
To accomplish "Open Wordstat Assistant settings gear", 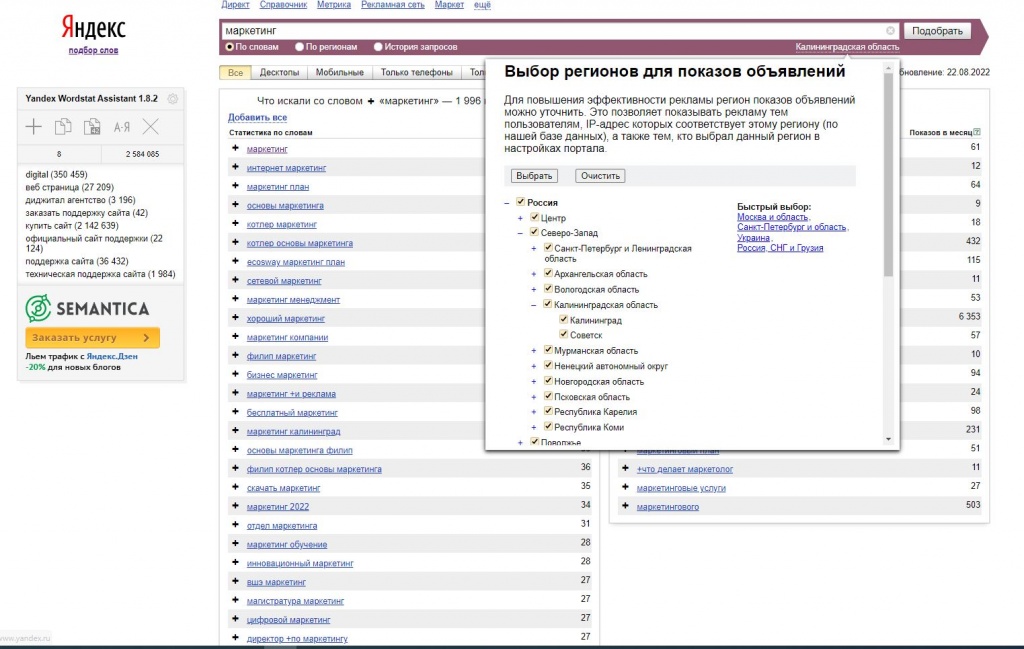I will pyautogui.click(x=173, y=98).
